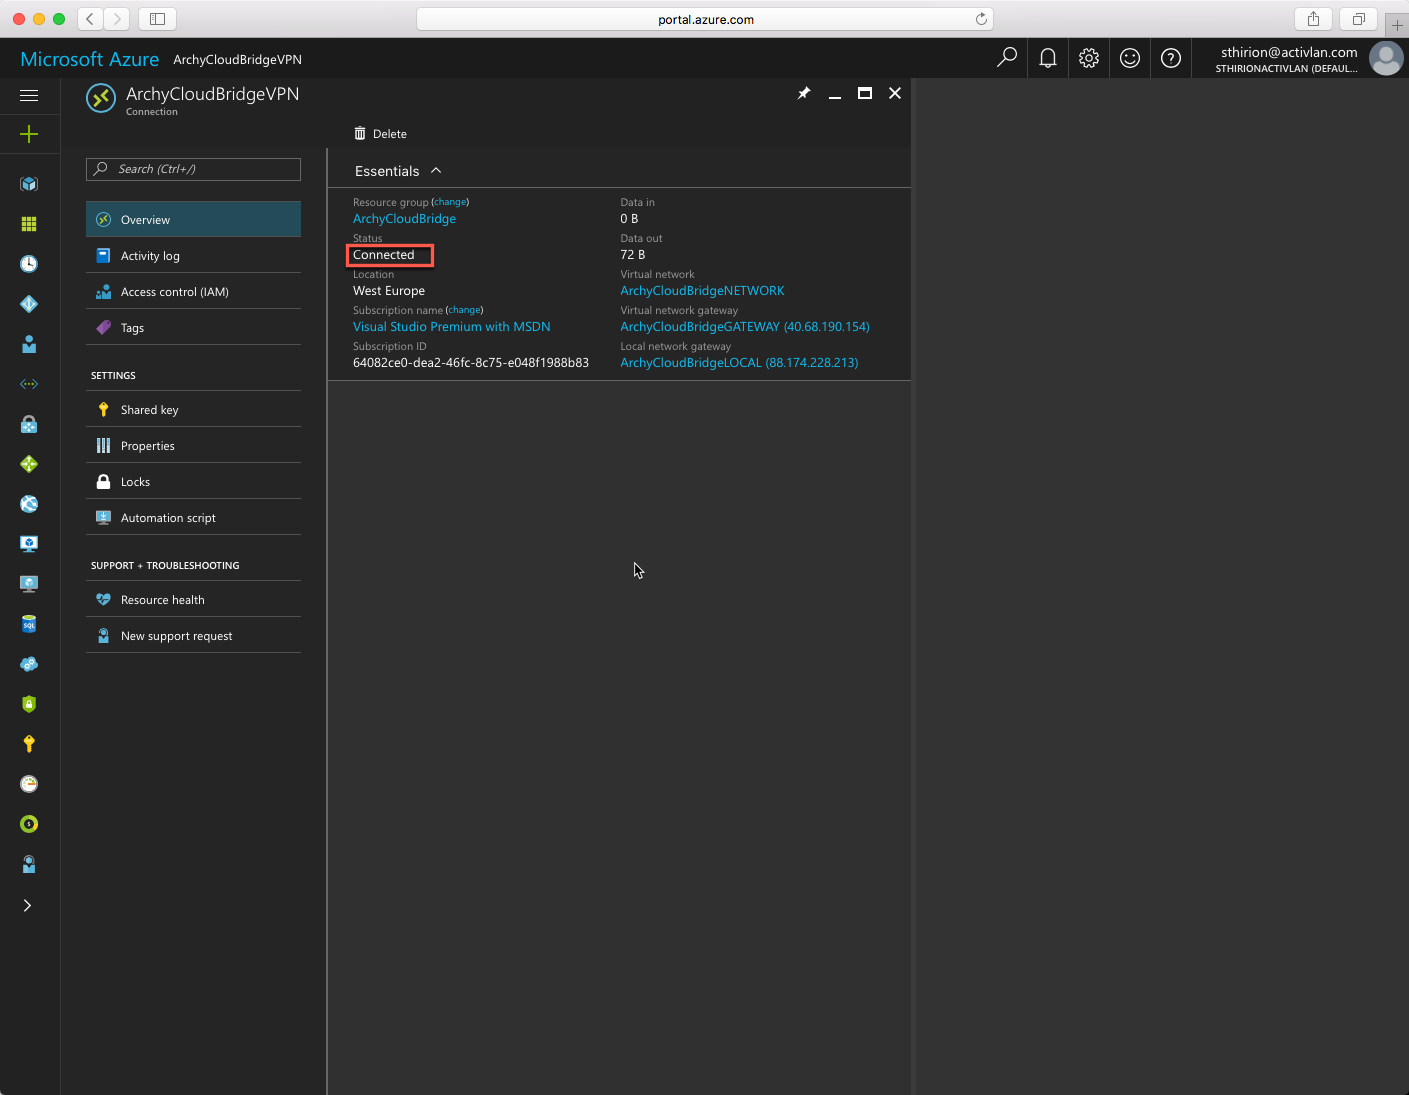Click change link beside Resource group
The height and width of the screenshot is (1095, 1409).
tap(450, 202)
